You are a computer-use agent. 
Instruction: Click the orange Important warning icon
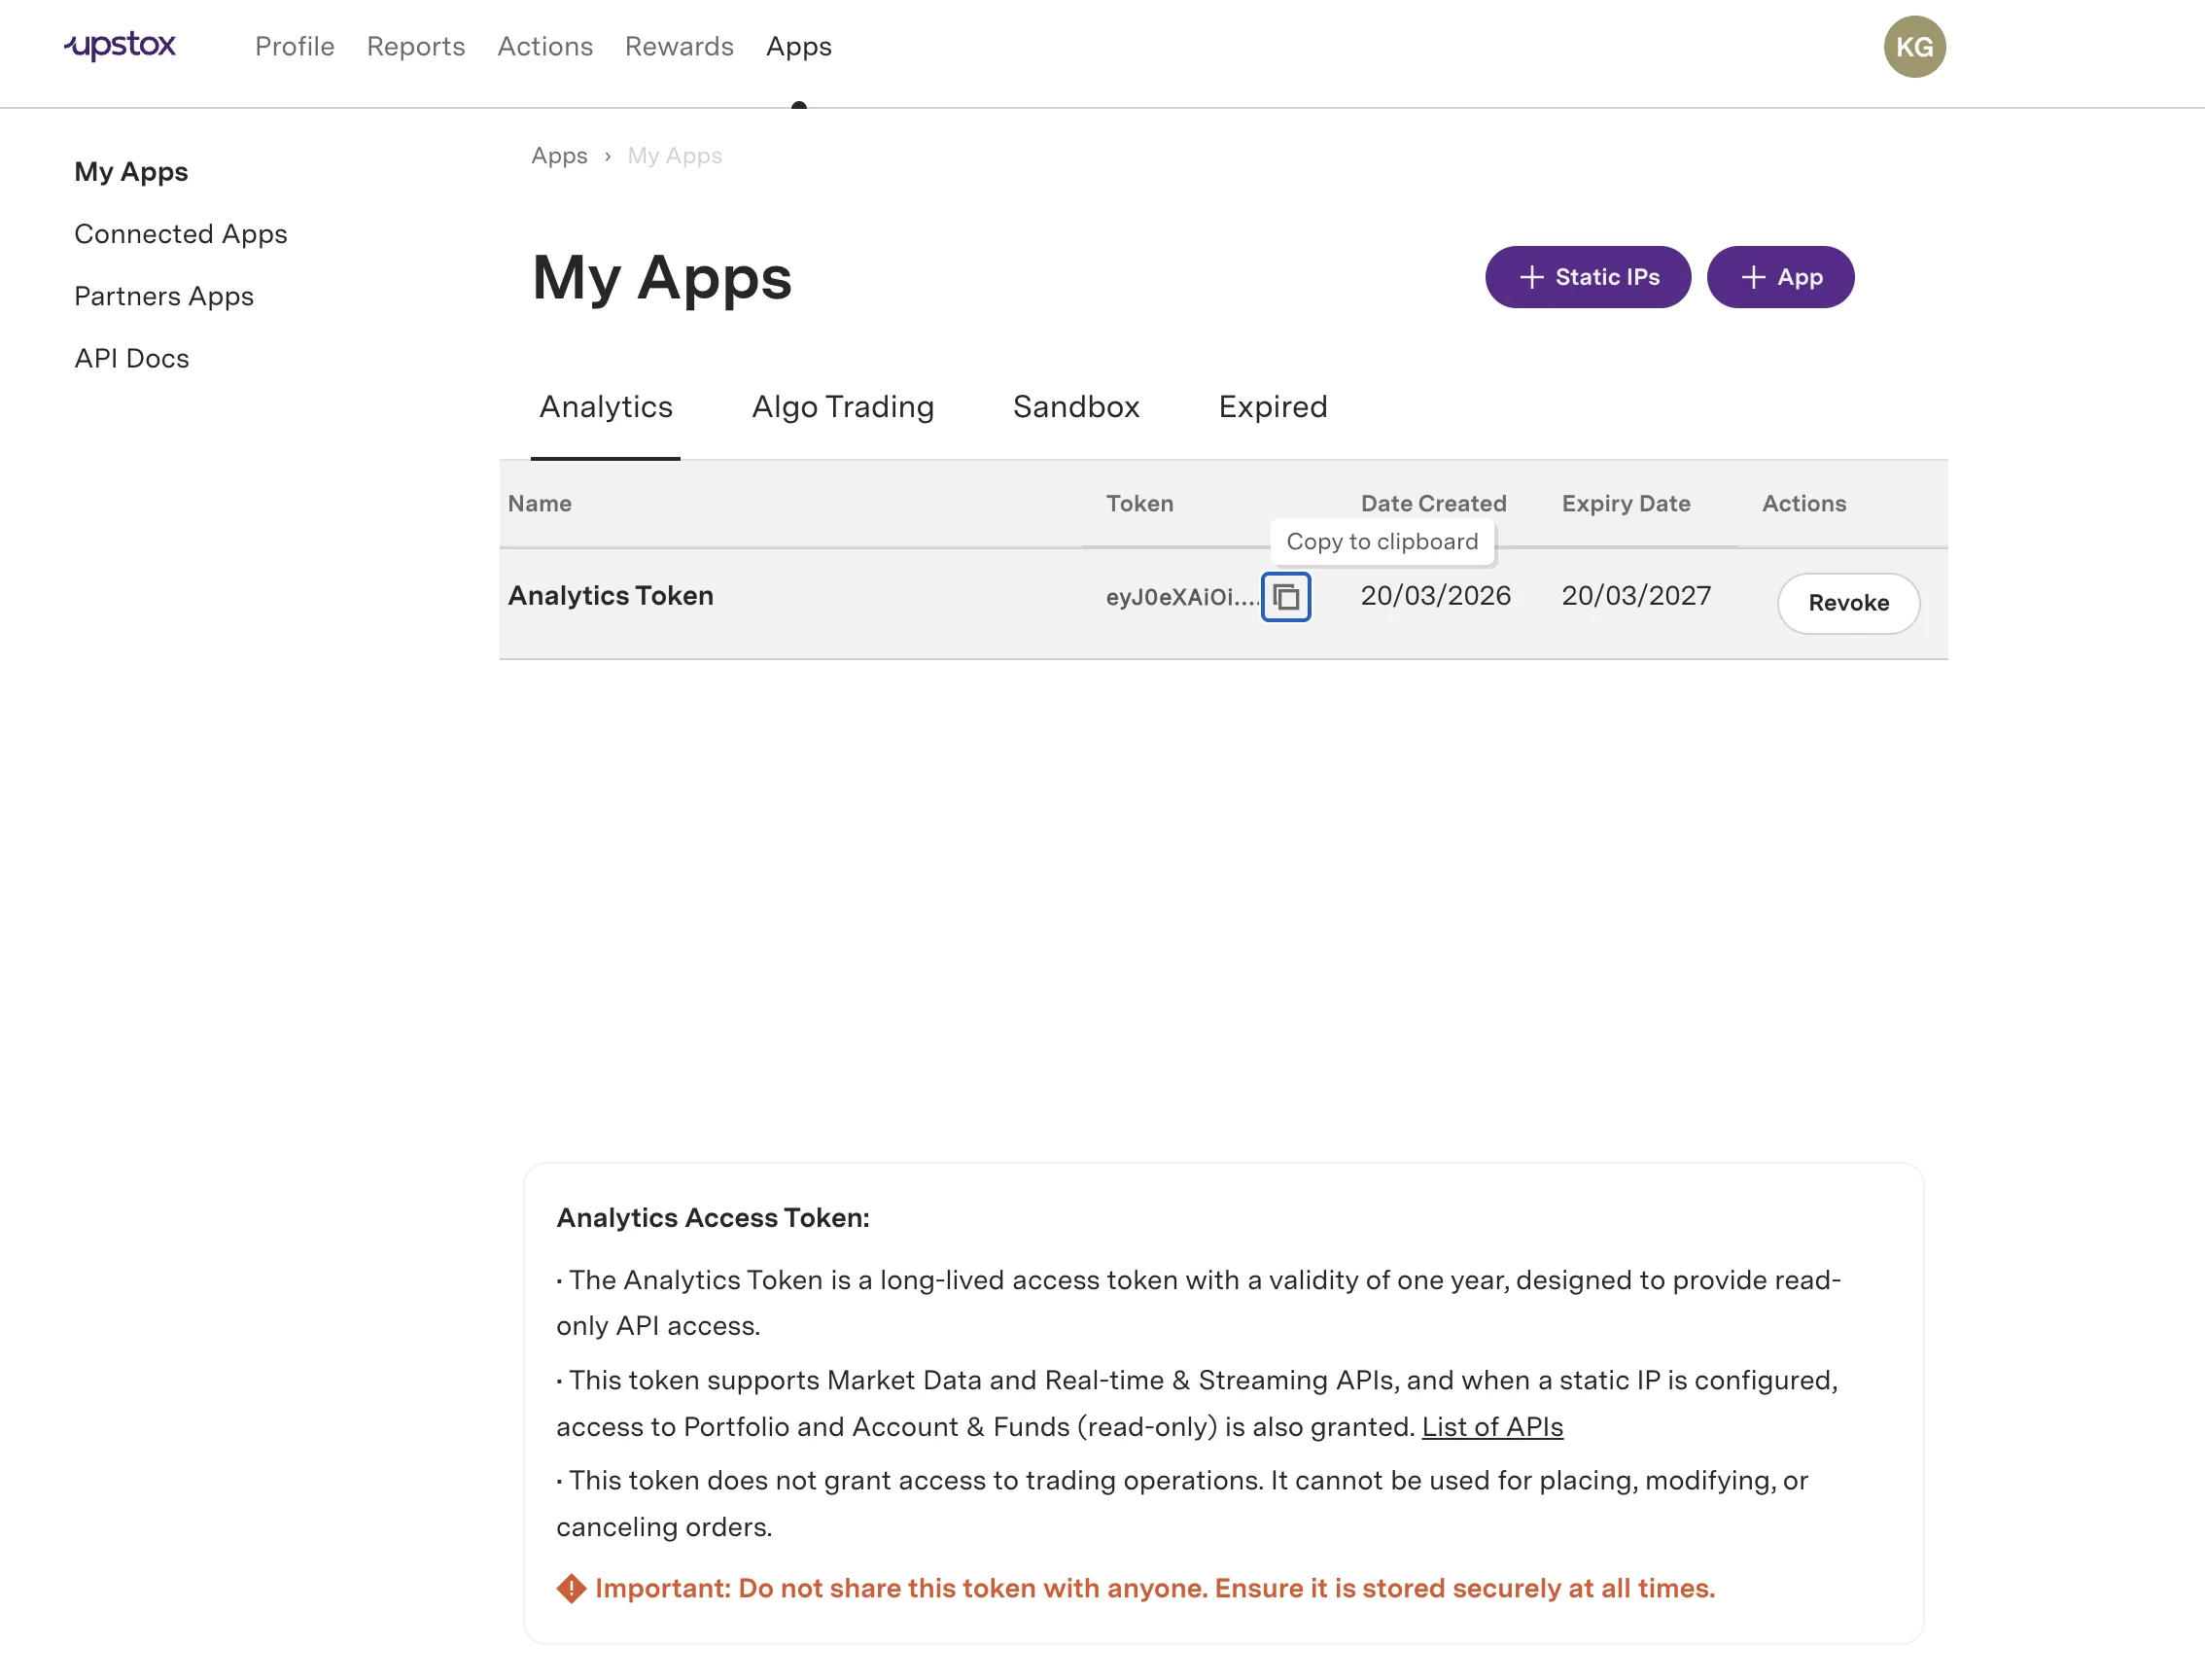[x=571, y=1588]
